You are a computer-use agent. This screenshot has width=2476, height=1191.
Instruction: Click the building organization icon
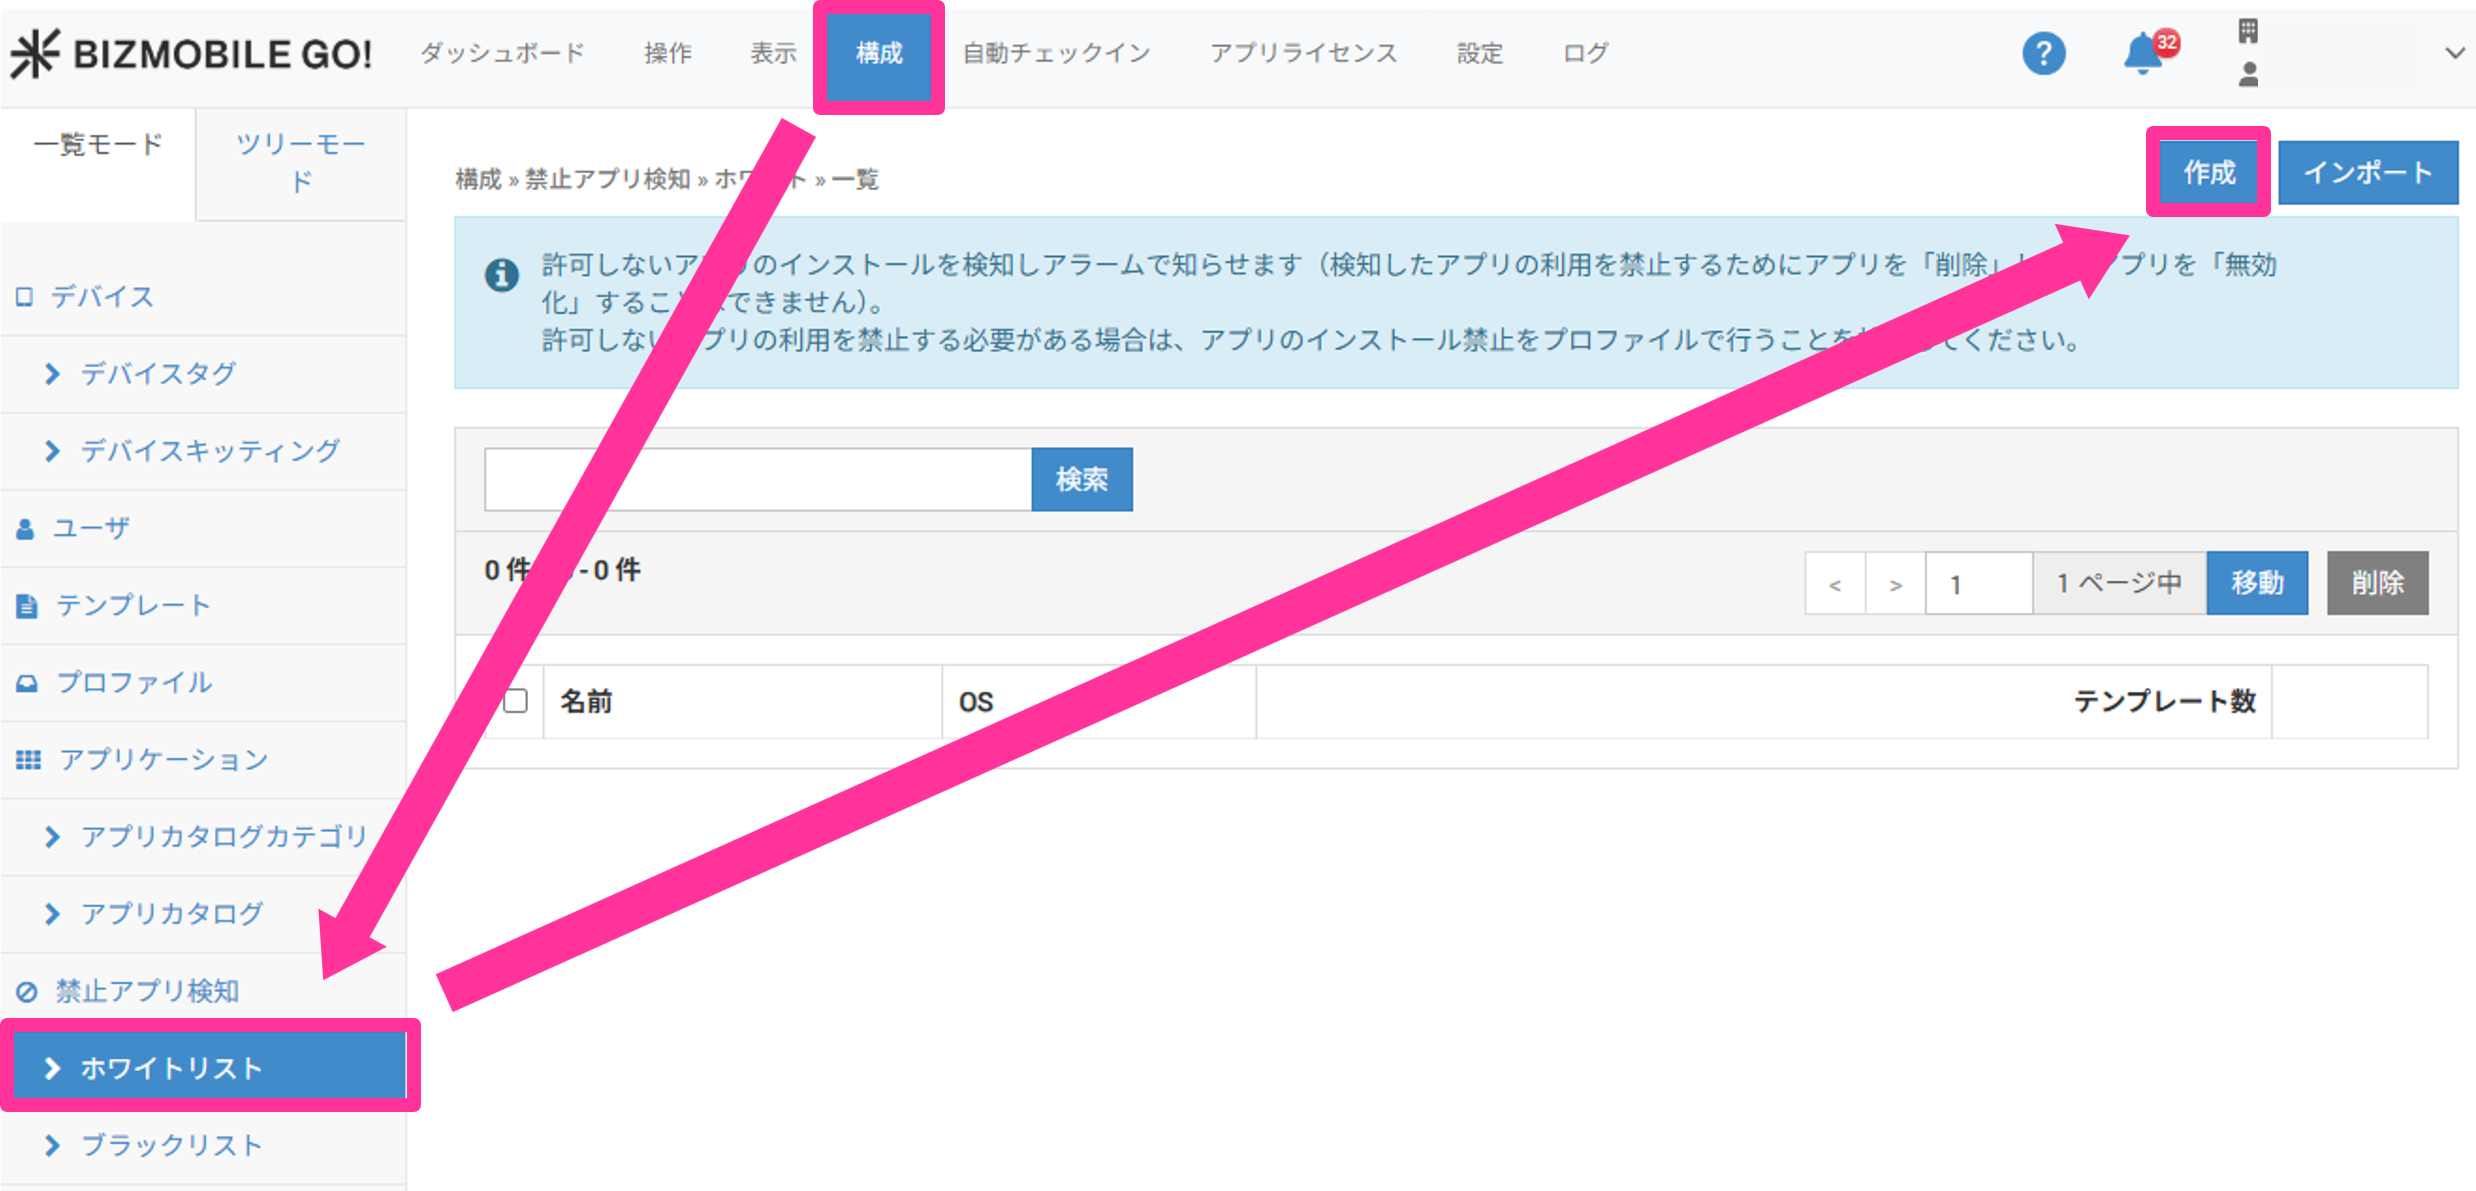[x=2248, y=31]
